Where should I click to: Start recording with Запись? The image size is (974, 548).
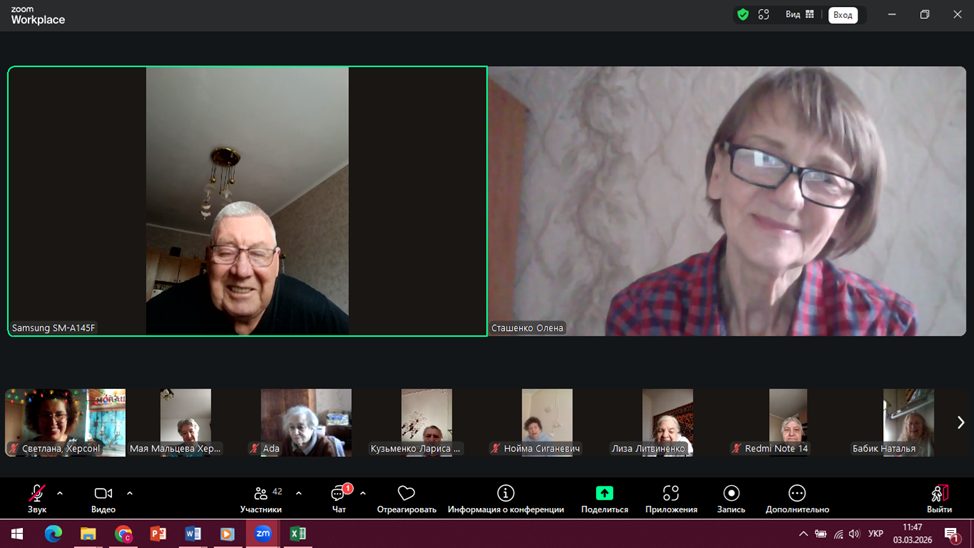pos(731,494)
